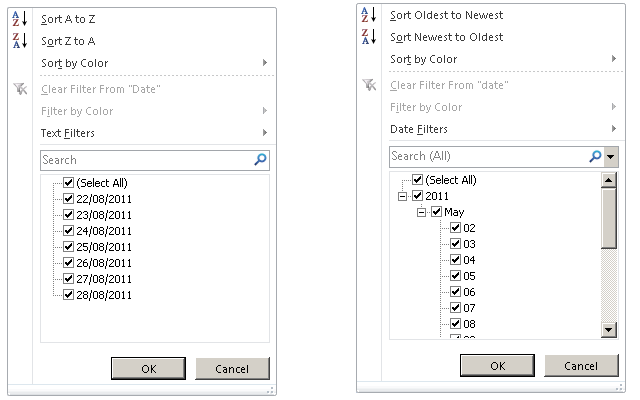
Task: Uncheck the 24/08/2011 checkbox
Action: (x=68, y=231)
